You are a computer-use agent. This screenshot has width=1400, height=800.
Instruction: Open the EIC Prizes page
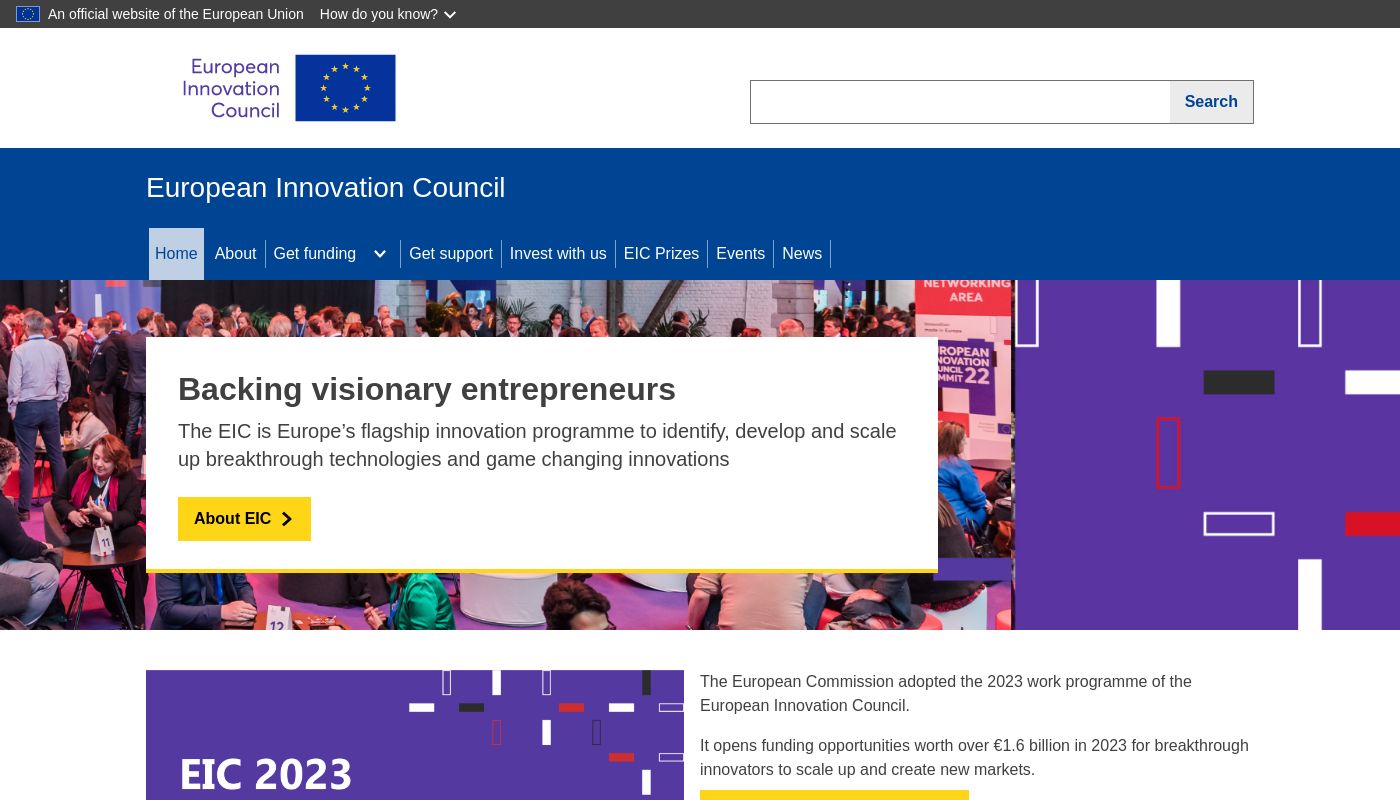coord(661,253)
